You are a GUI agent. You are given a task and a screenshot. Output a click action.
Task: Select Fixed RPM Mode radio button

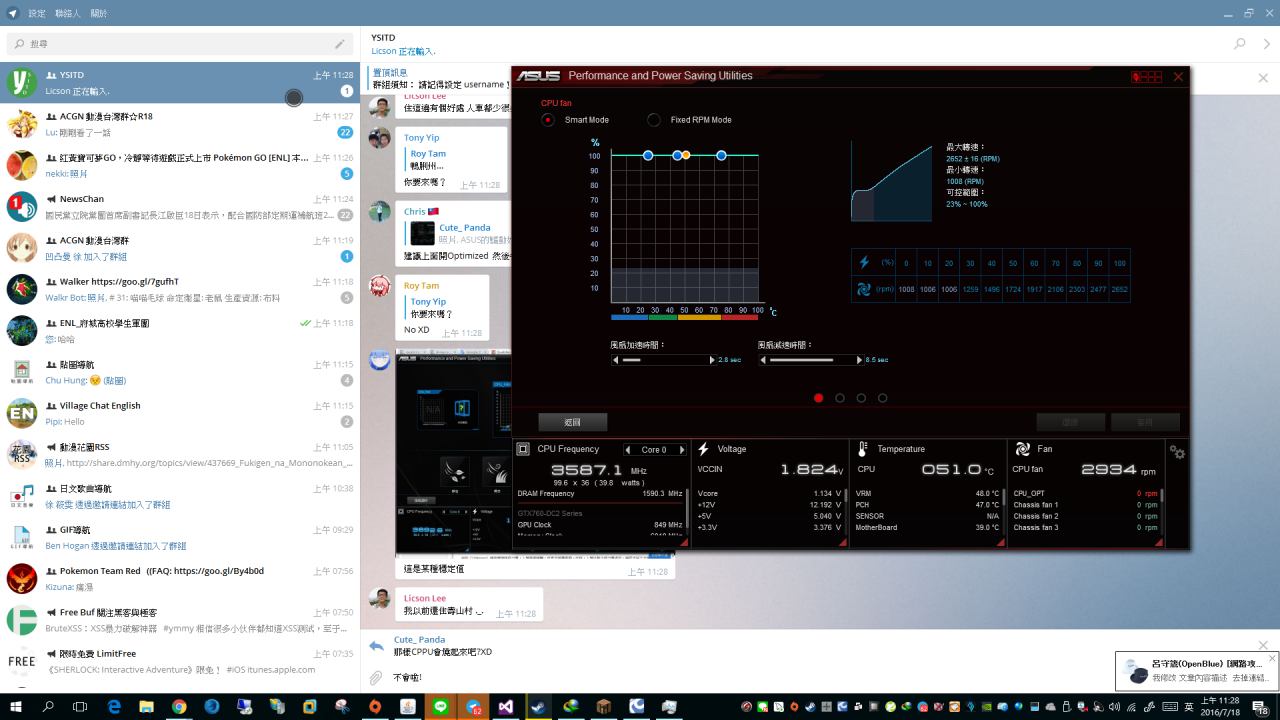tap(654, 120)
